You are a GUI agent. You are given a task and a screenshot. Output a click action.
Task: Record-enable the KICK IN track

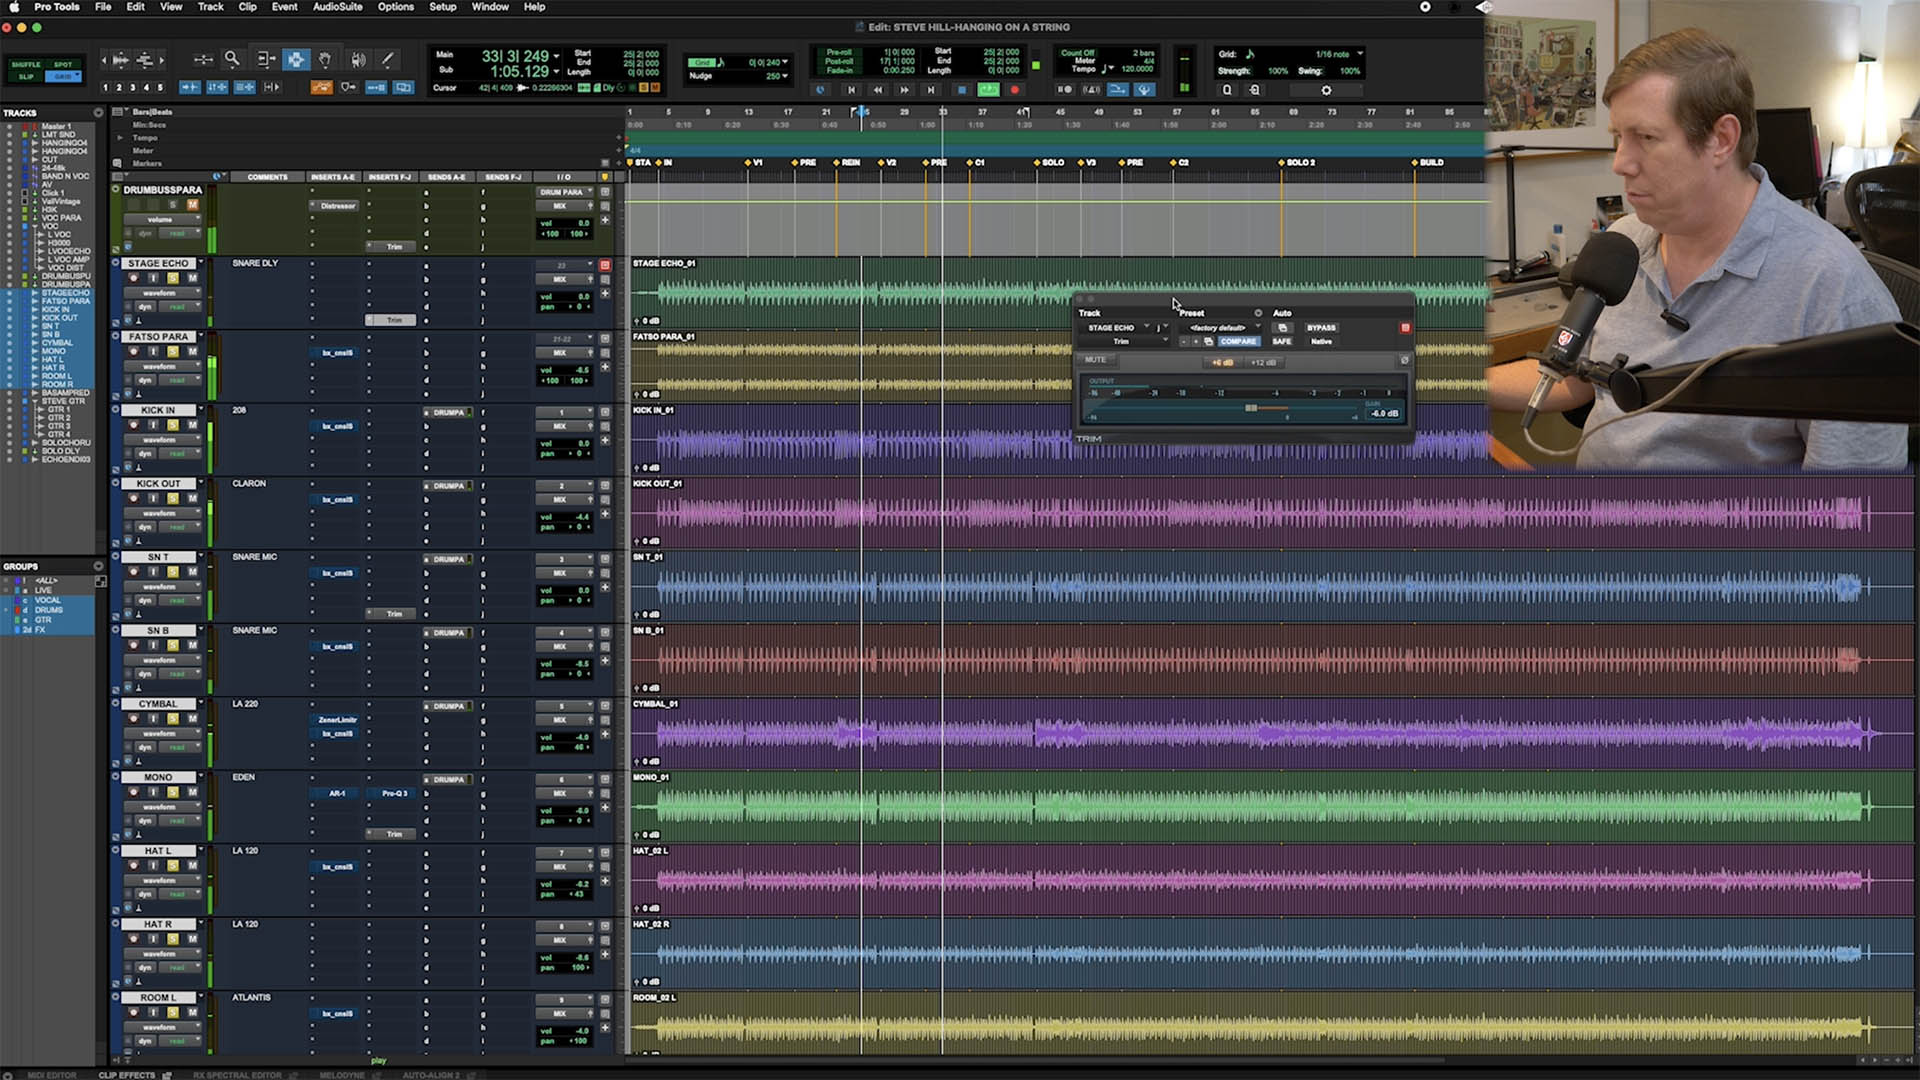tap(133, 425)
